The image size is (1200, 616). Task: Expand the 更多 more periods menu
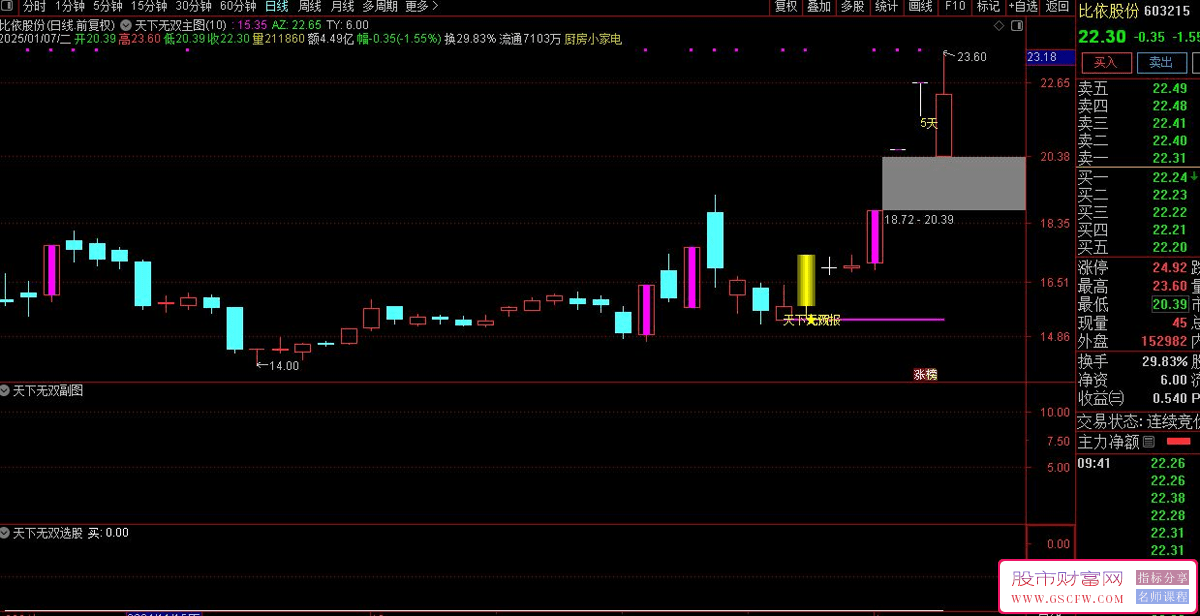click(x=421, y=6)
